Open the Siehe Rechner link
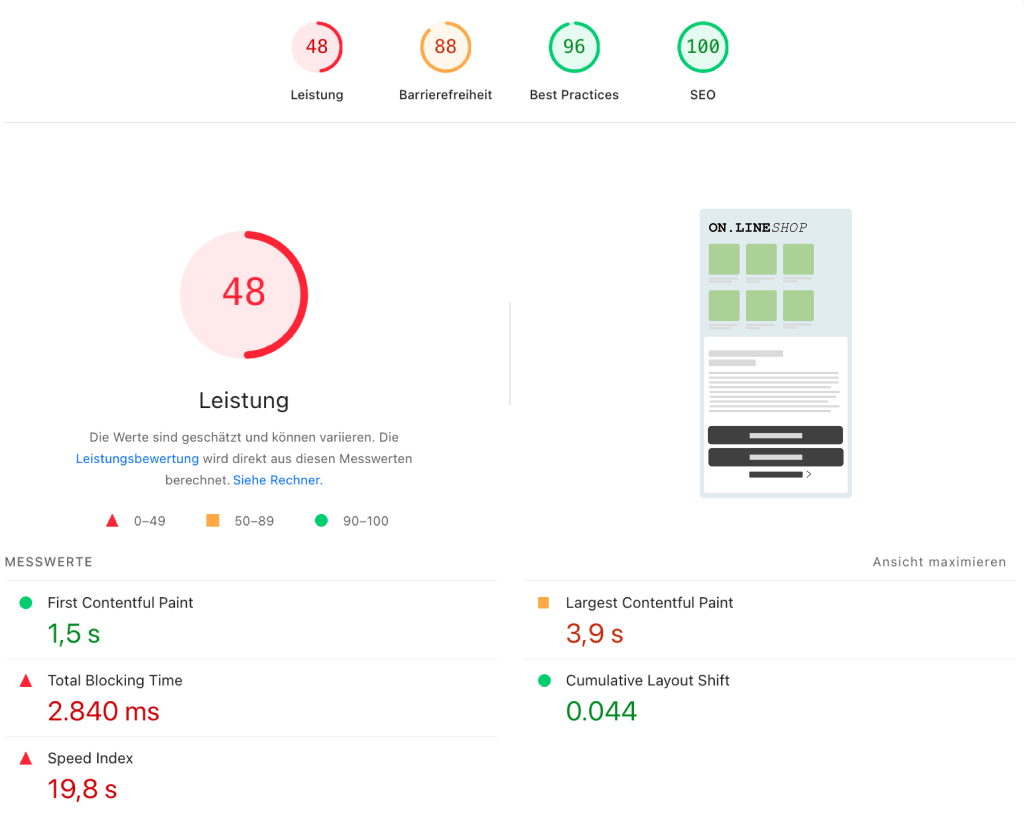1024x823 pixels. click(x=277, y=480)
